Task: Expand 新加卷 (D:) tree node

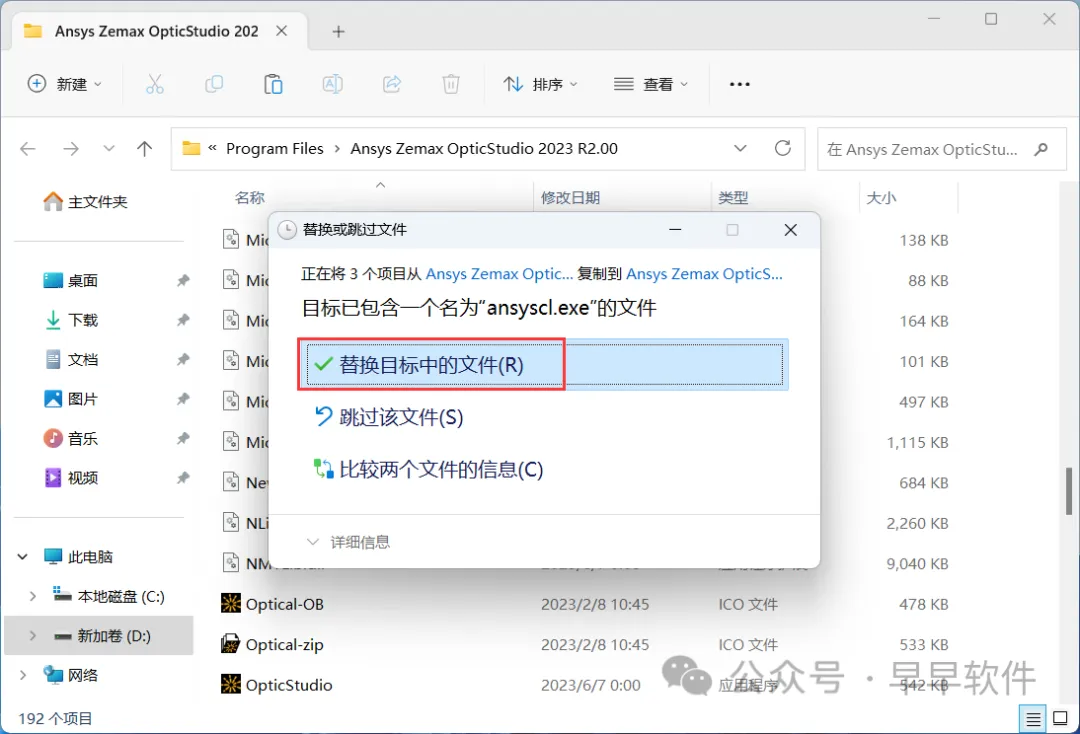Action: pyautogui.click(x=32, y=636)
